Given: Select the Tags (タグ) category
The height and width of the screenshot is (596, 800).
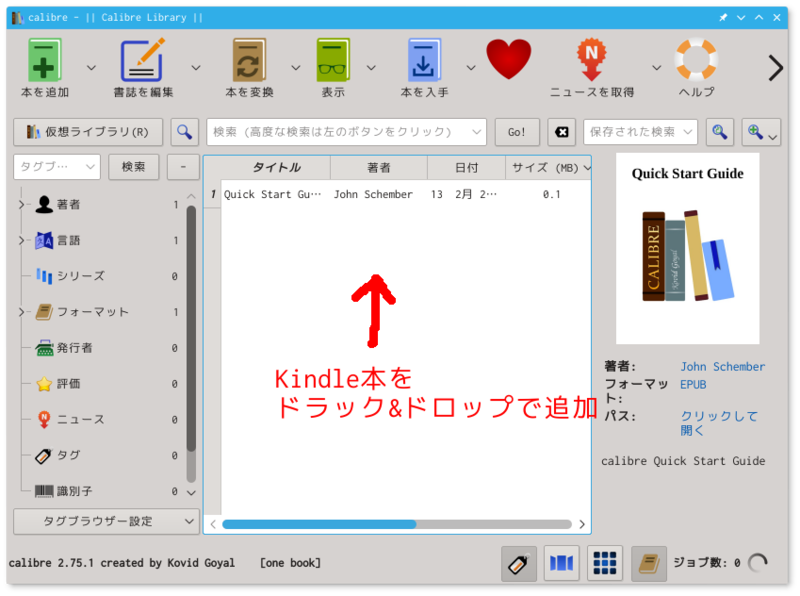Looking at the screenshot, I should [x=68, y=455].
